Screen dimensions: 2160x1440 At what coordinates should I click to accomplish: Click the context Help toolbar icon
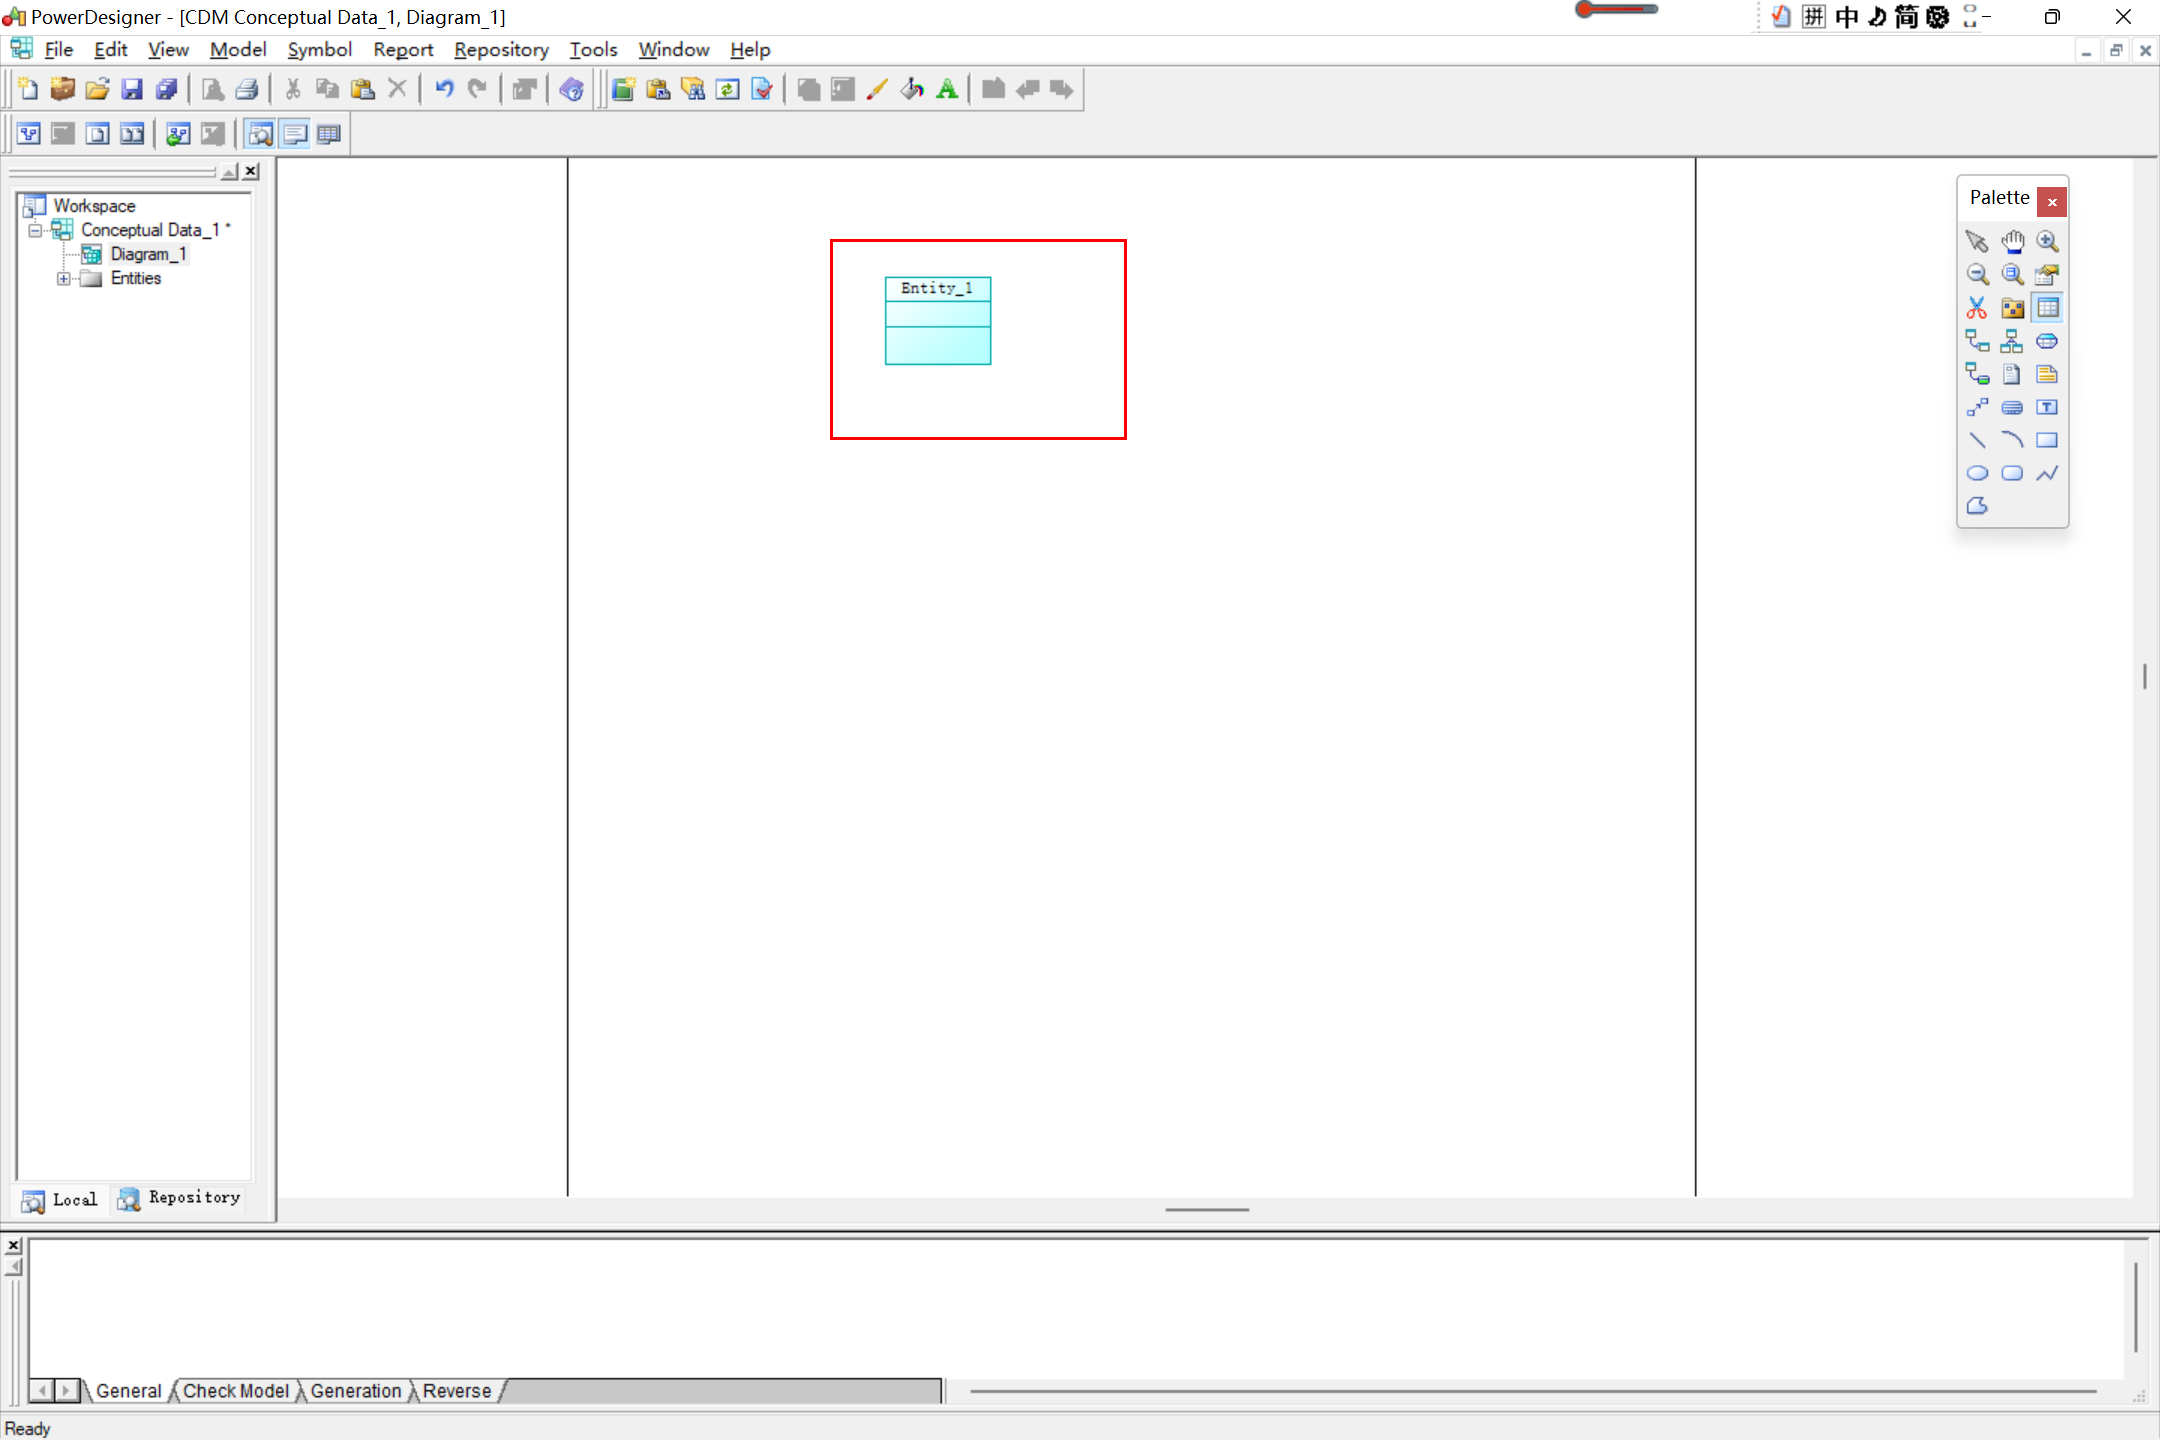tap(572, 89)
